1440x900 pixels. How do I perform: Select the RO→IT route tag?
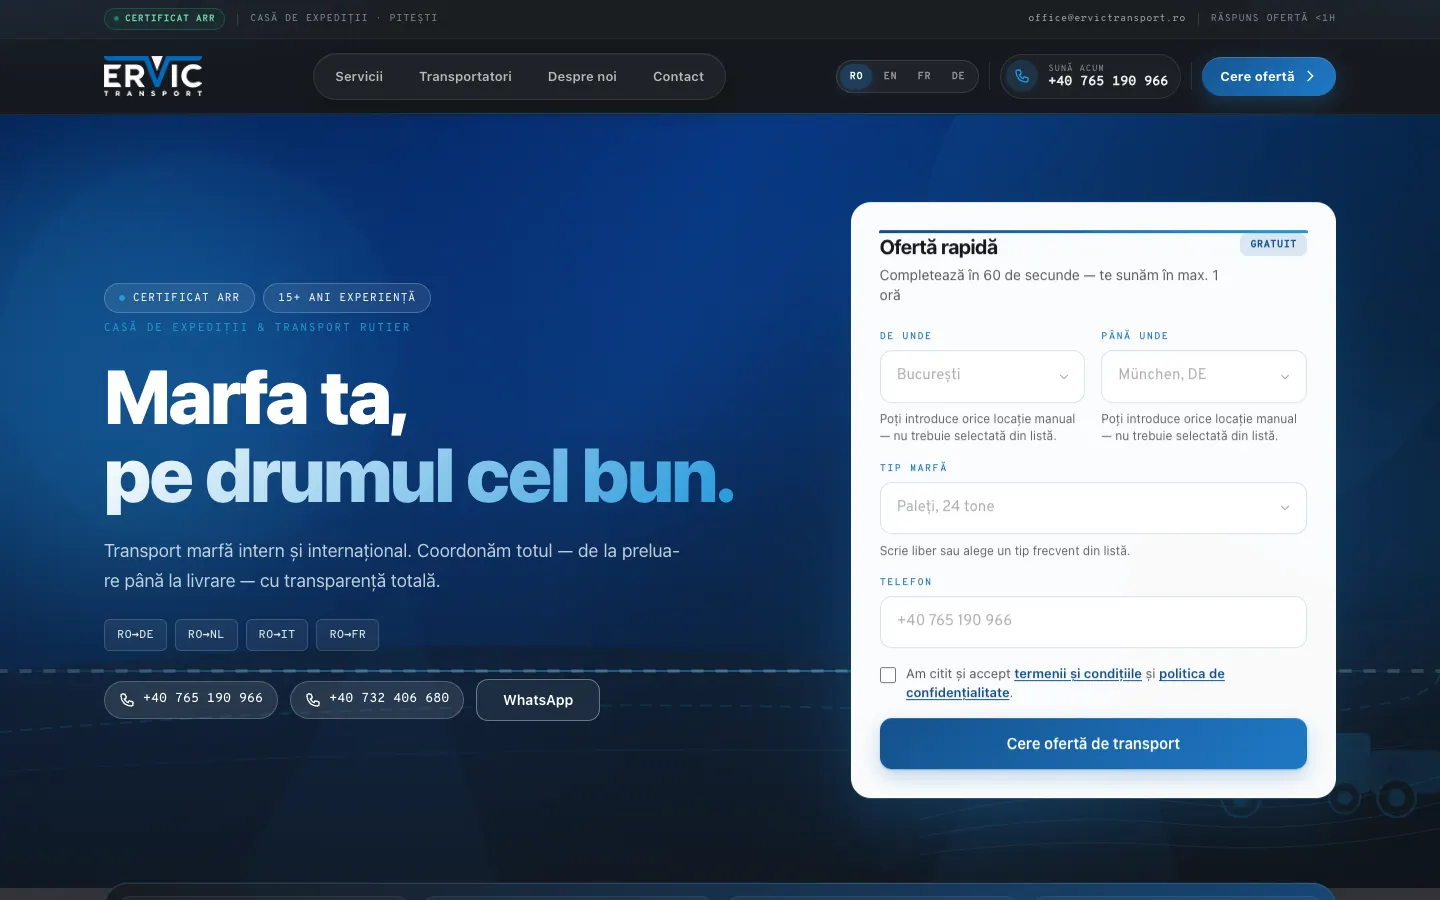[277, 635]
